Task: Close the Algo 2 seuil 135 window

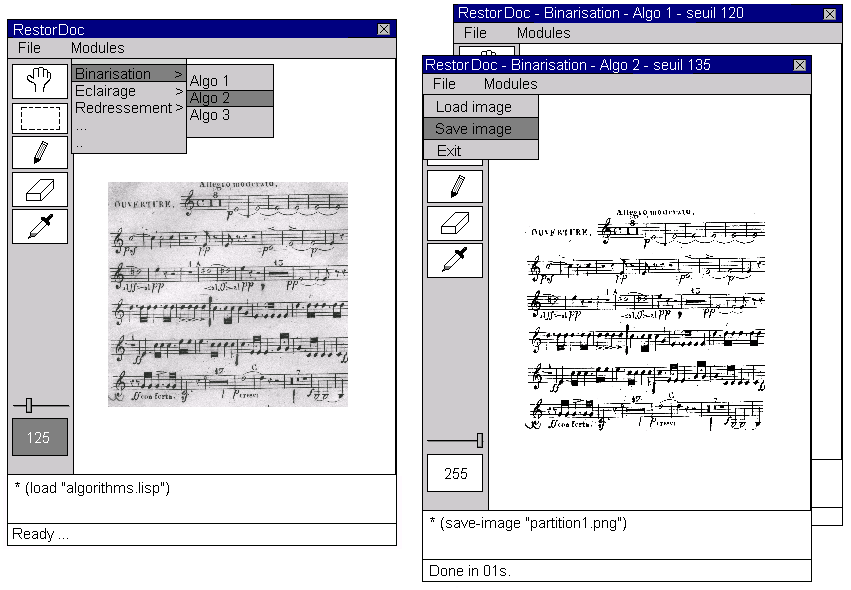Action: click(799, 65)
